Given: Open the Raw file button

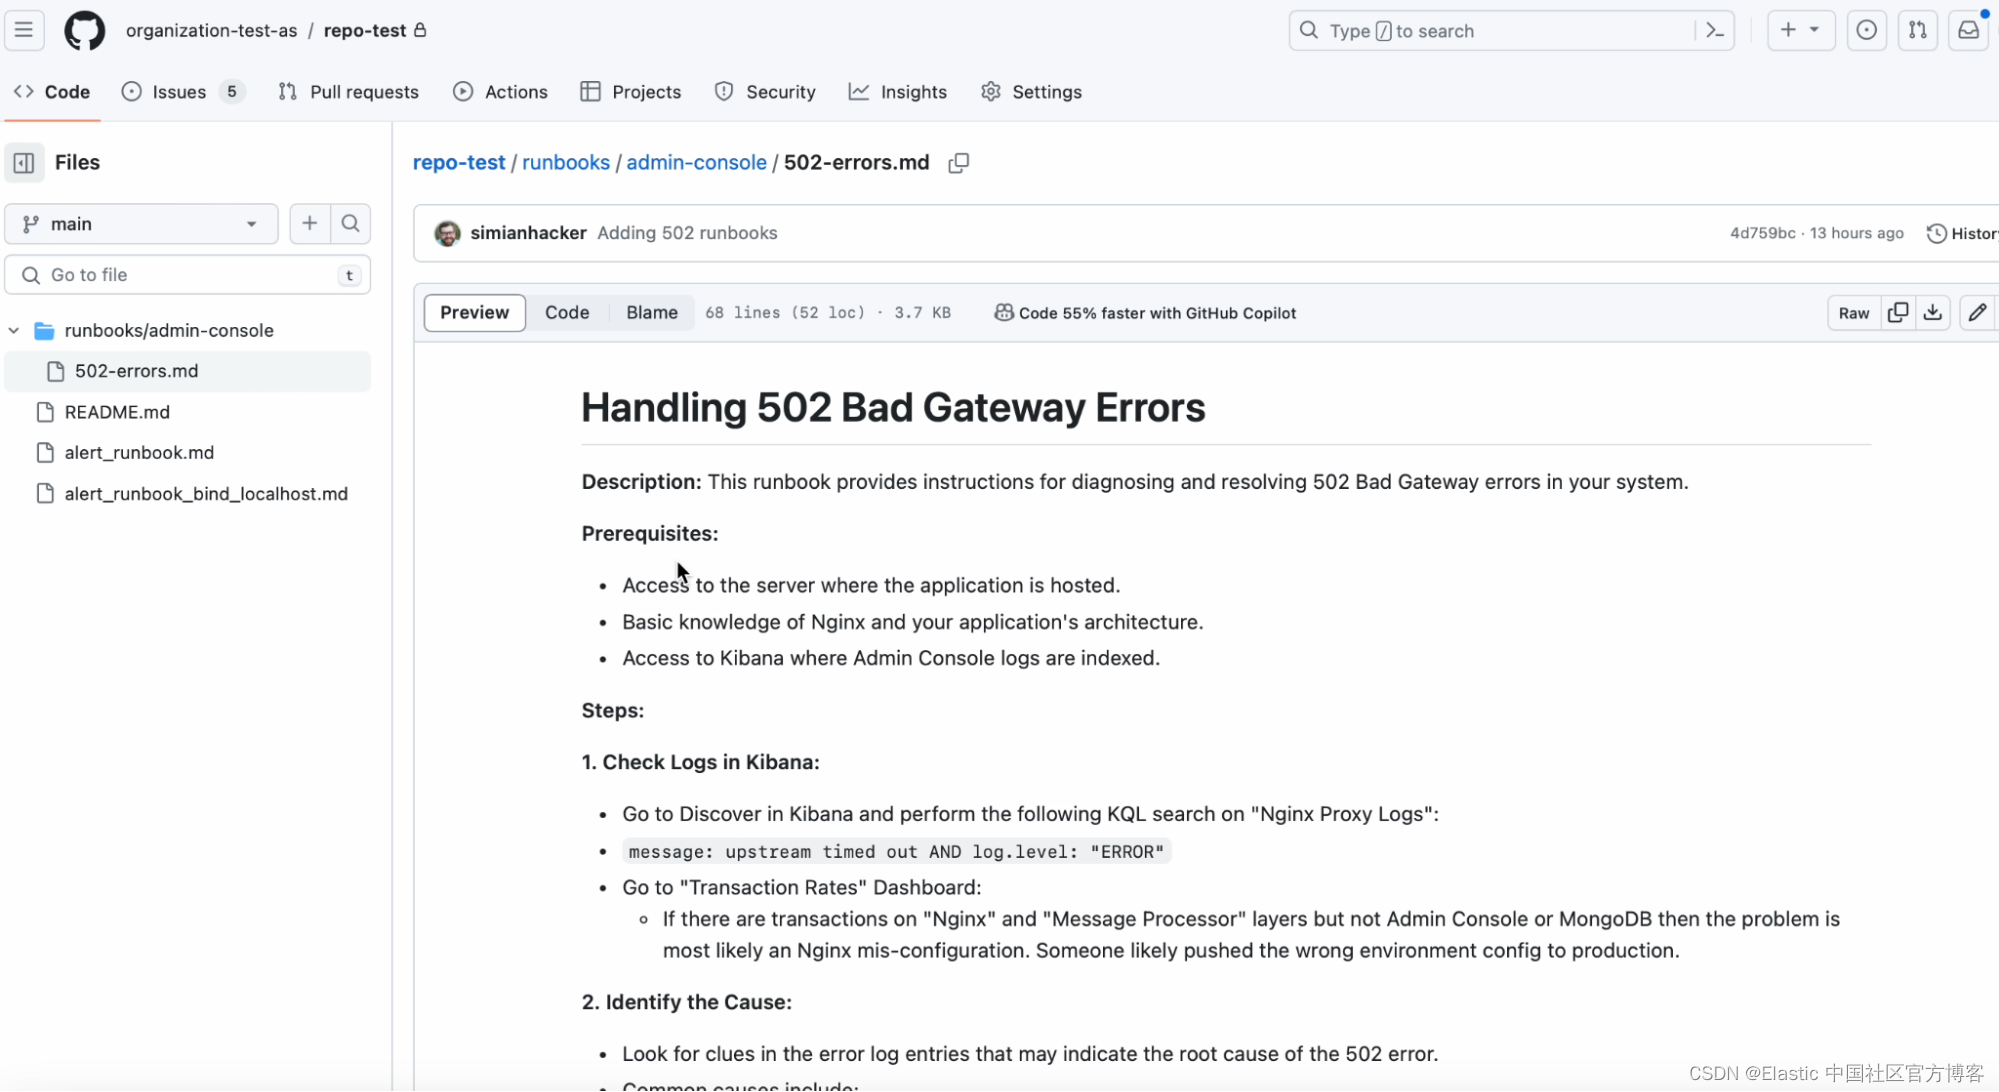Looking at the screenshot, I should pos(1853,313).
